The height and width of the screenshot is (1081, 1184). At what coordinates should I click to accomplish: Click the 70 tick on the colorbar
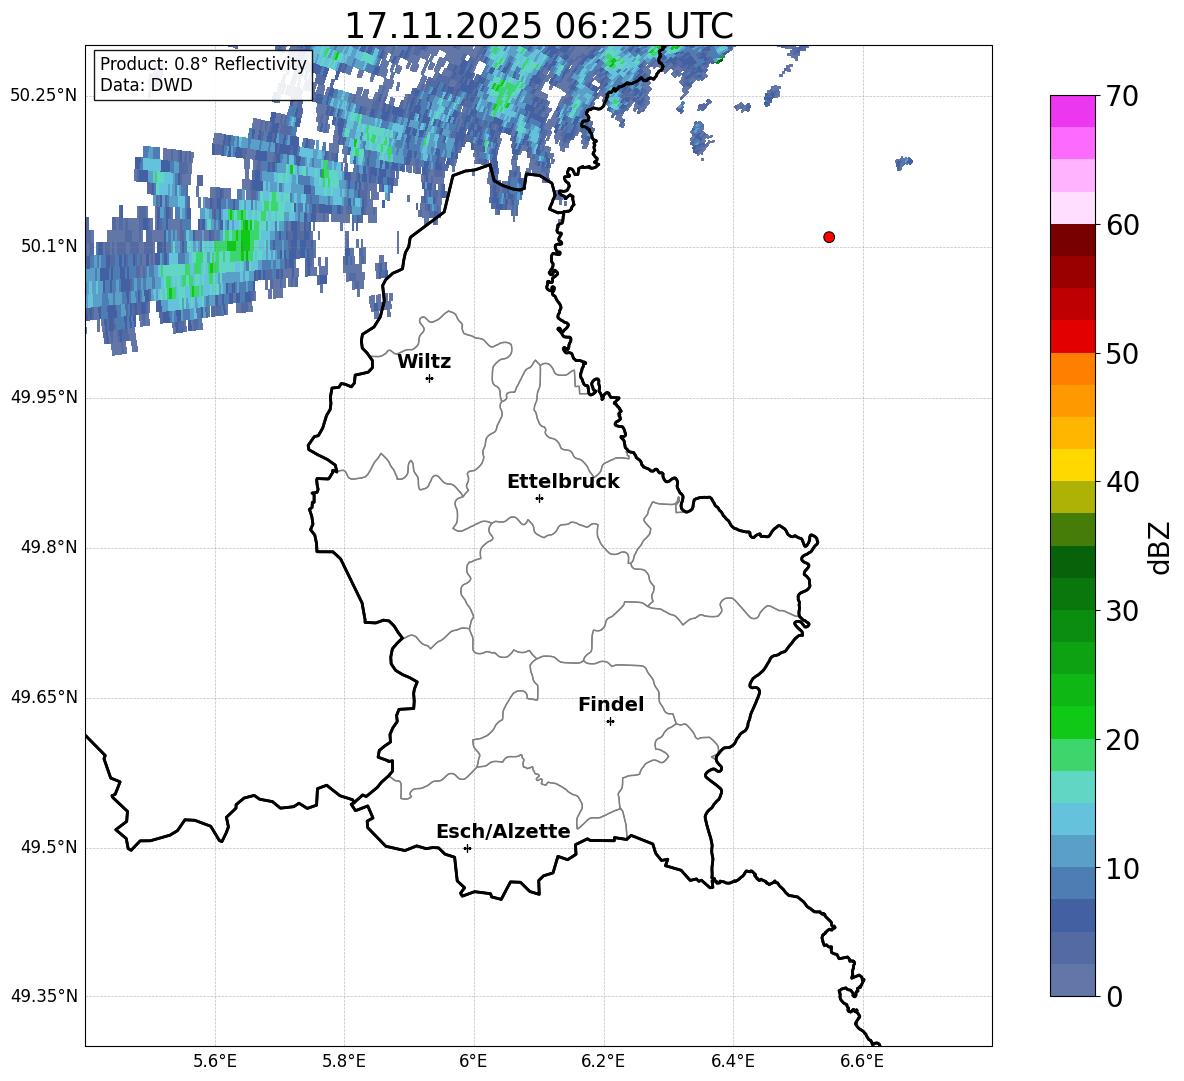point(1122,97)
